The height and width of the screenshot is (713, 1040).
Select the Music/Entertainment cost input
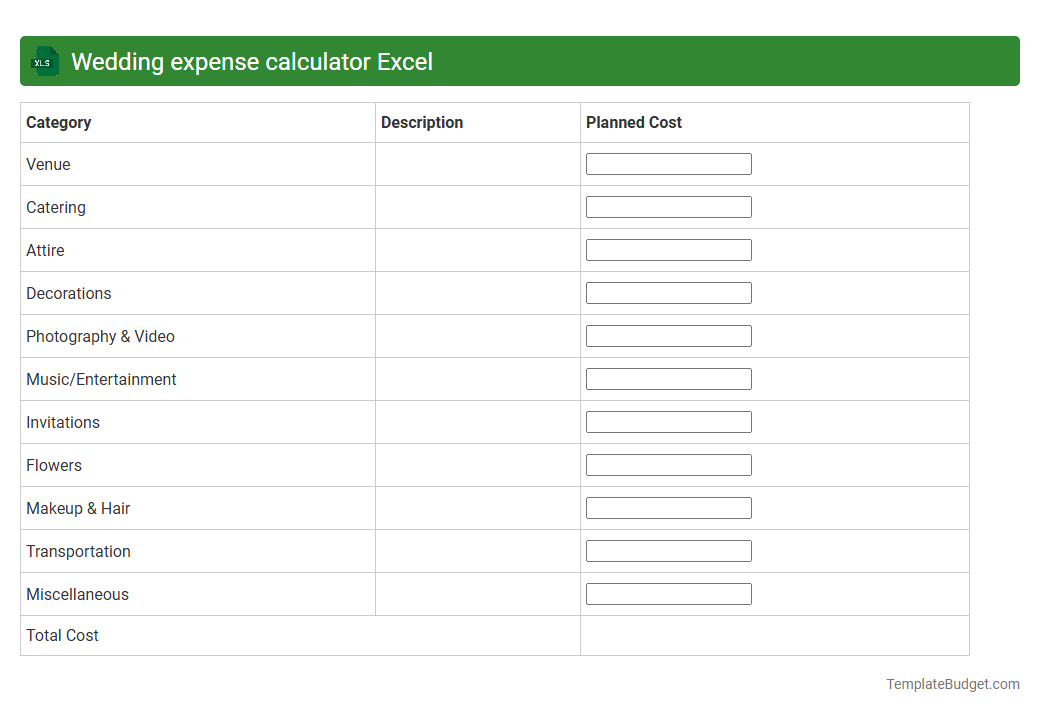point(668,378)
